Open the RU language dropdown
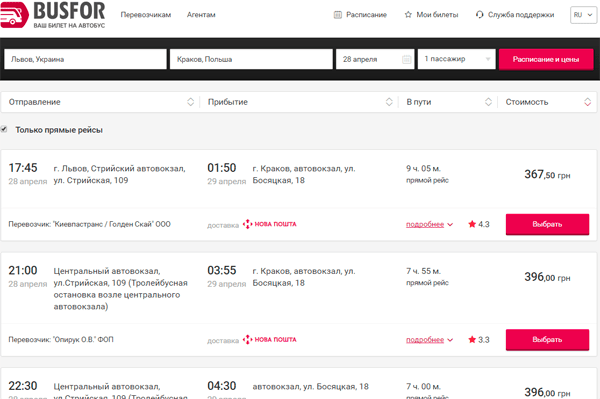The width and height of the screenshot is (600, 399). click(583, 15)
